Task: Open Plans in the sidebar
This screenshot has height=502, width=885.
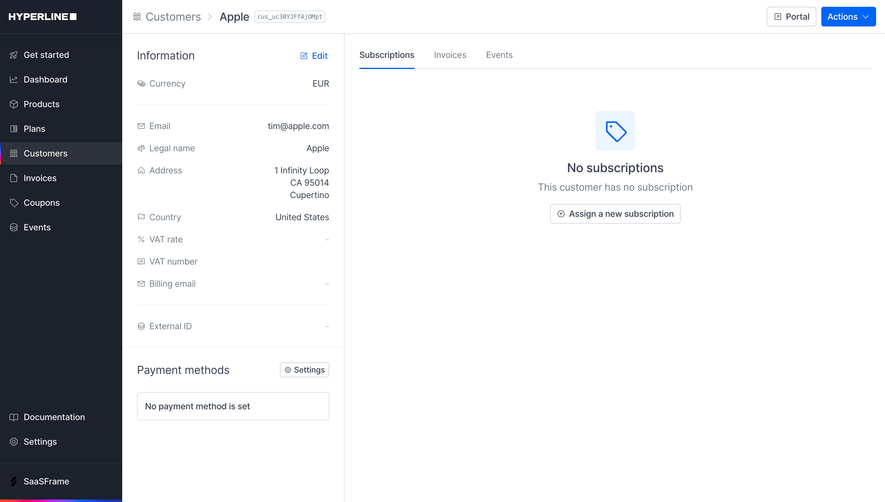Action: tap(61, 129)
